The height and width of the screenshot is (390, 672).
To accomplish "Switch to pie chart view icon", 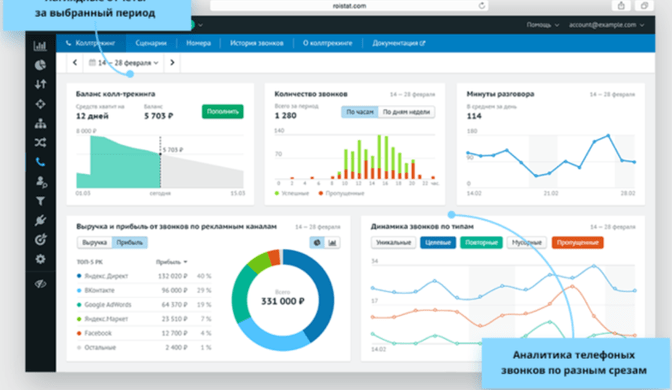I will (317, 243).
